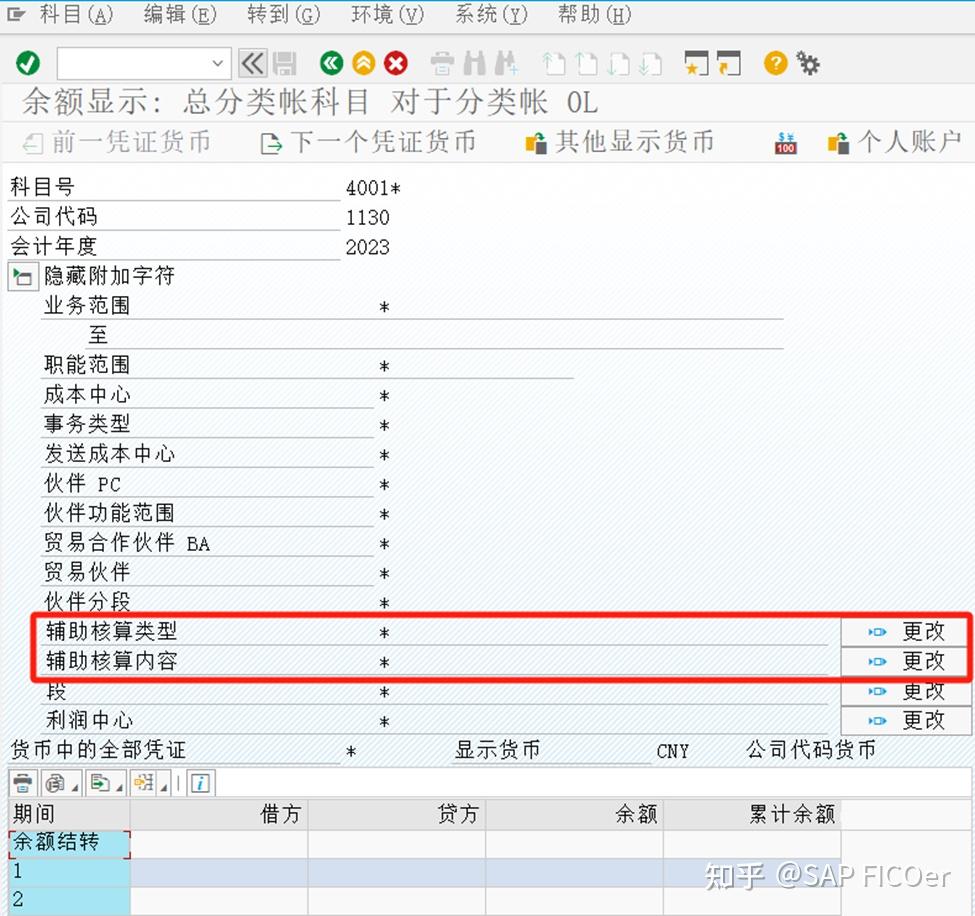Select period 1 row cell
The width and height of the screenshot is (975, 916).
coord(70,872)
